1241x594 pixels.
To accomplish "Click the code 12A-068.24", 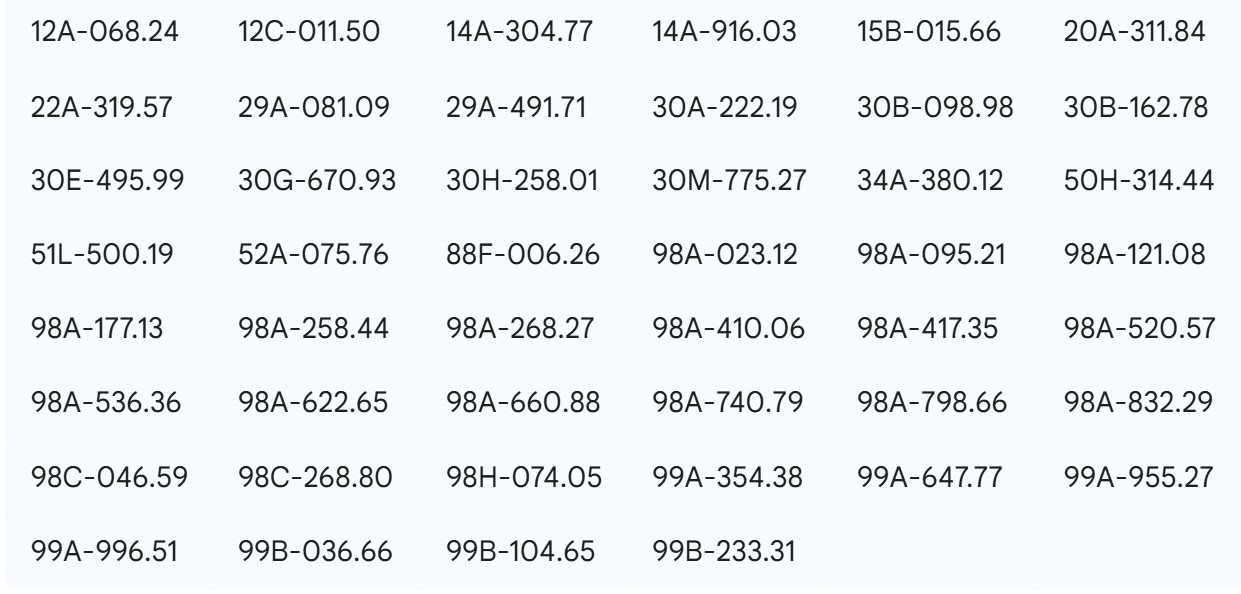I will tap(106, 33).
